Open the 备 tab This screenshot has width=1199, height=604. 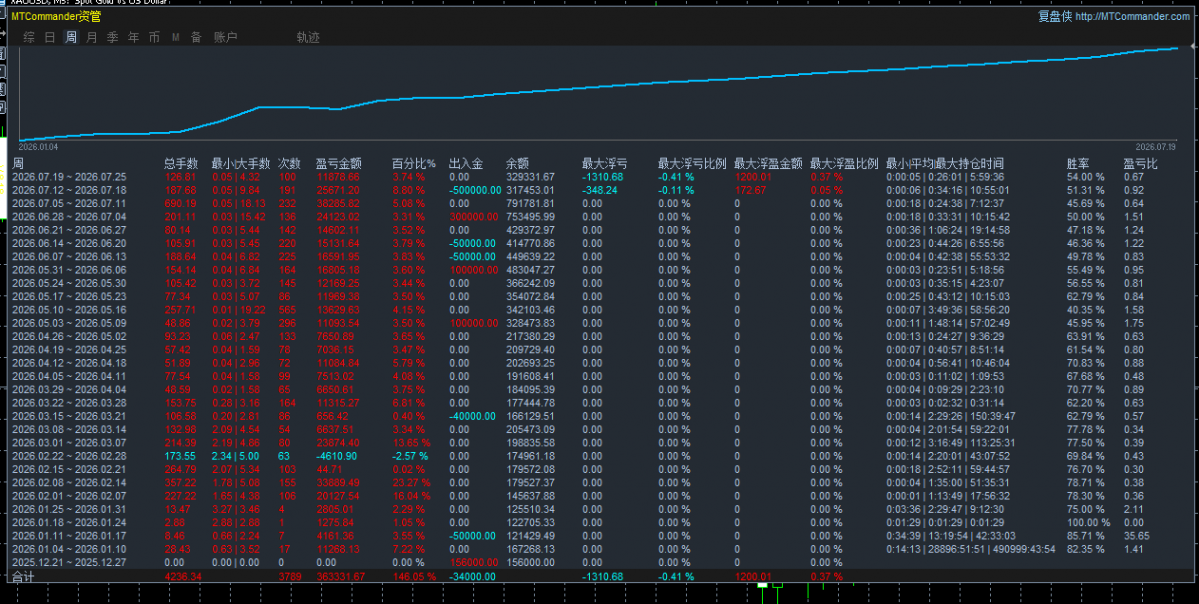[197, 37]
